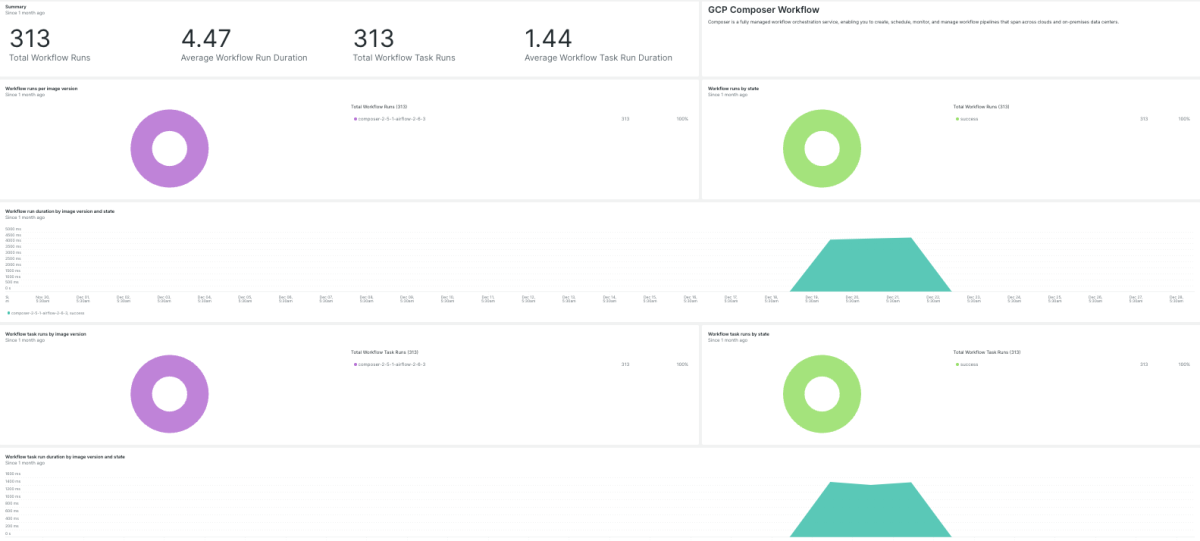This screenshot has height=541, width=1200.
Task: Click the Average Workflow Run Duration label
Action: click(244, 58)
